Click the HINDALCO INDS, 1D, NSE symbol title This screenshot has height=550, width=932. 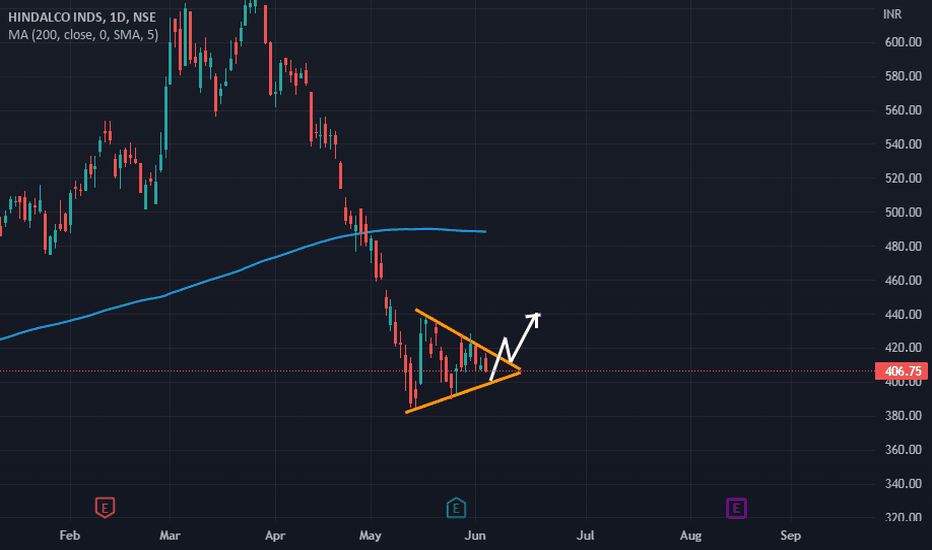[82, 17]
